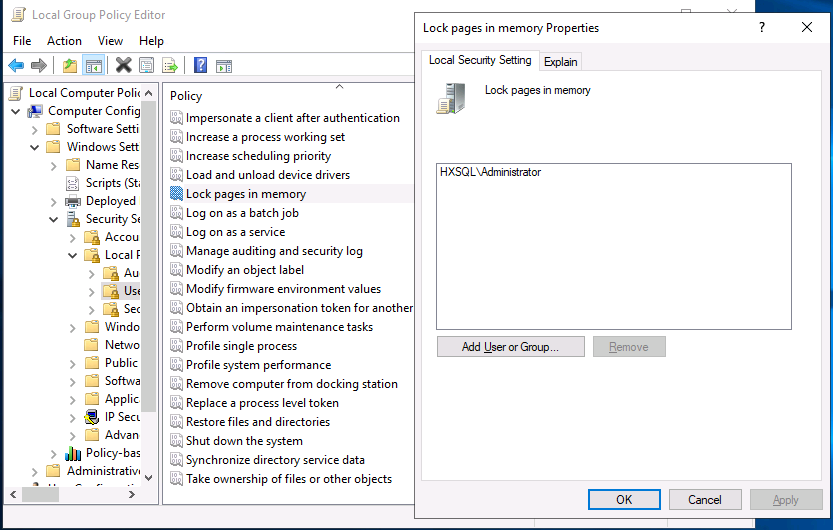Click the Export List toolbar icon
The image size is (833, 530).
tap(170, 66)
